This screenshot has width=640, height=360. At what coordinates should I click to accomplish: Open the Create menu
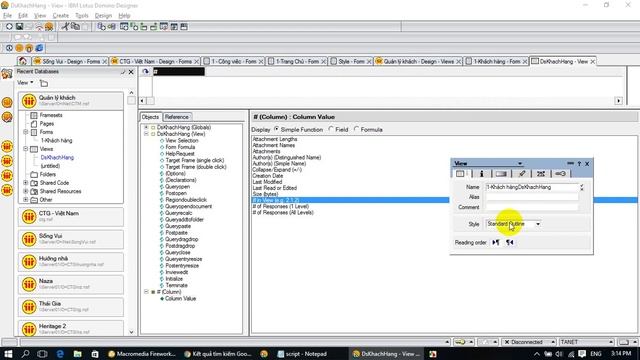click(60, 16)
